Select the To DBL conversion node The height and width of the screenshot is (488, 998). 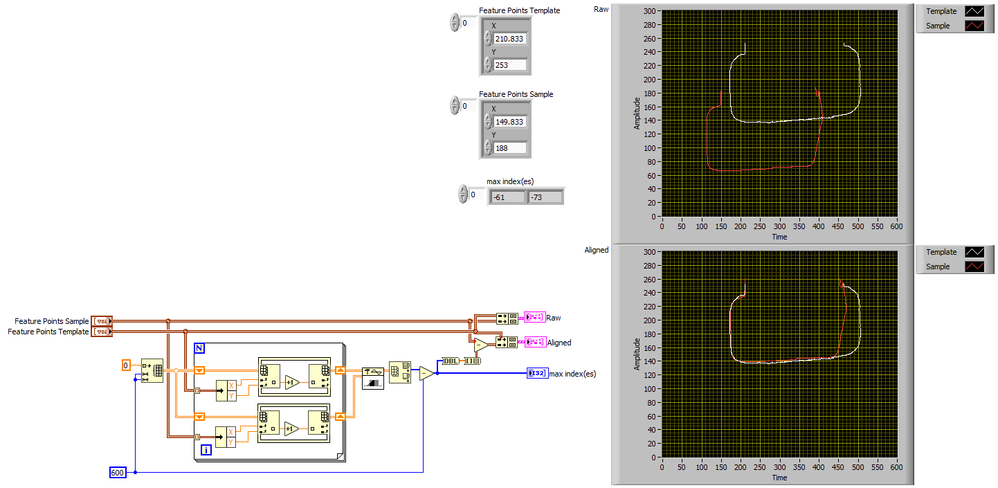(450, 361)
